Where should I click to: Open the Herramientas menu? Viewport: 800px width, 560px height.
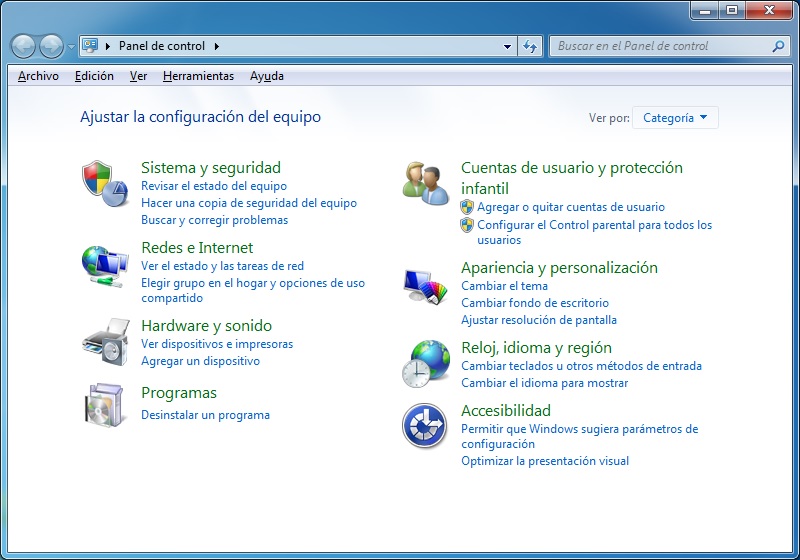[x=198, y=76]
